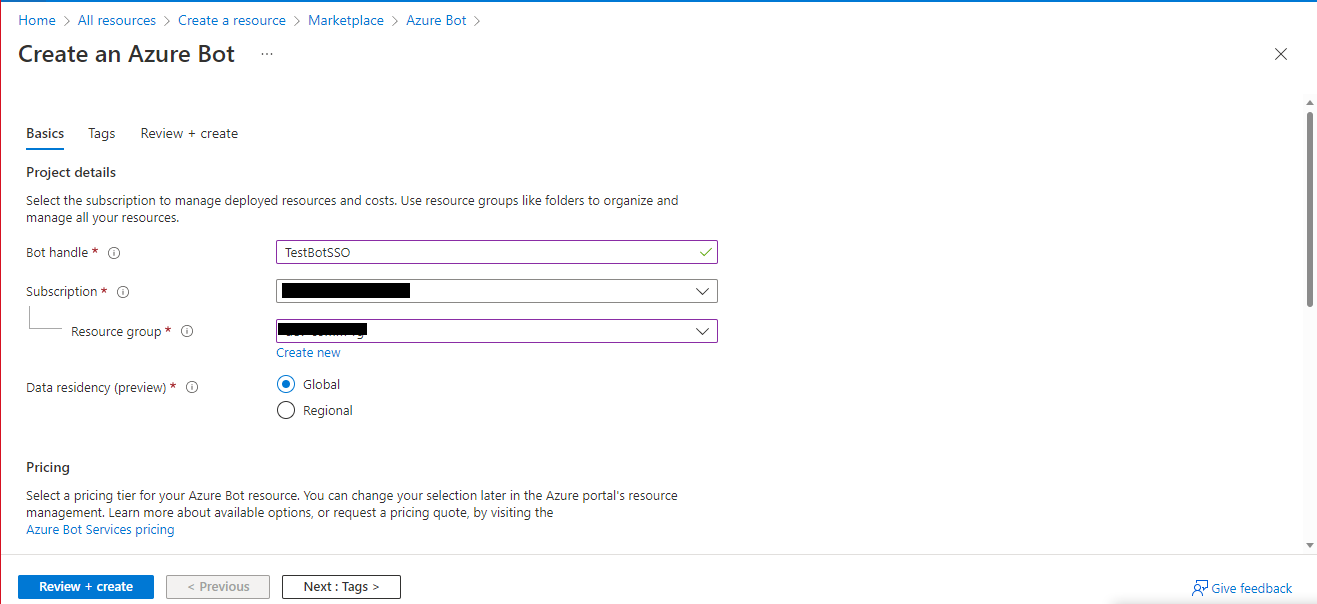Click the info icon beside Resource group

coord(187,331)
